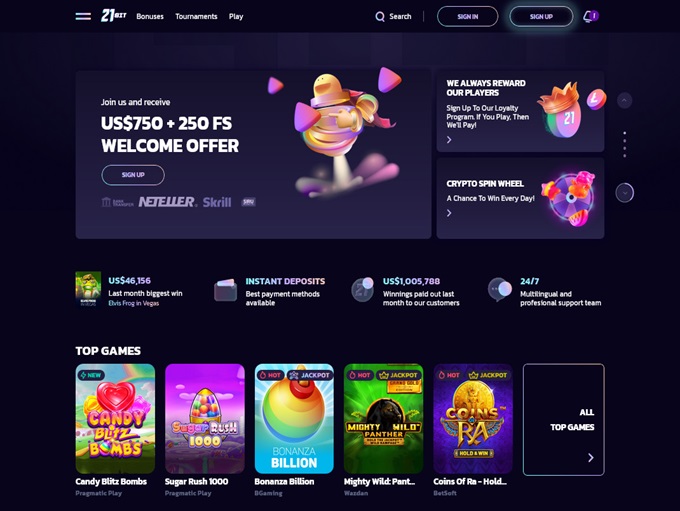
Task: Click the chat bubble support icon
Action: pyautogui.click(x=500, y=289)
